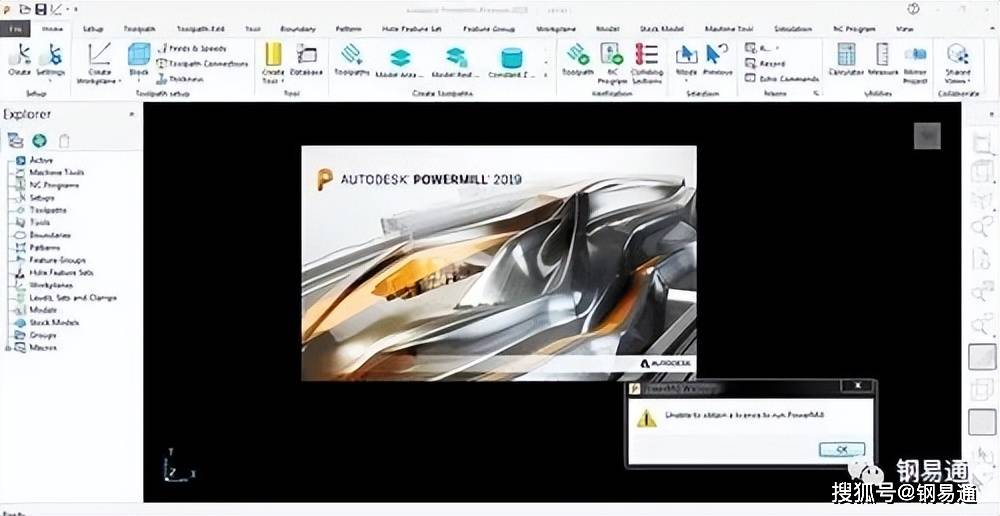The height and width of the screenshot is (516, 1000).
Task: Open the File menu
Action: tap(14, 29)
